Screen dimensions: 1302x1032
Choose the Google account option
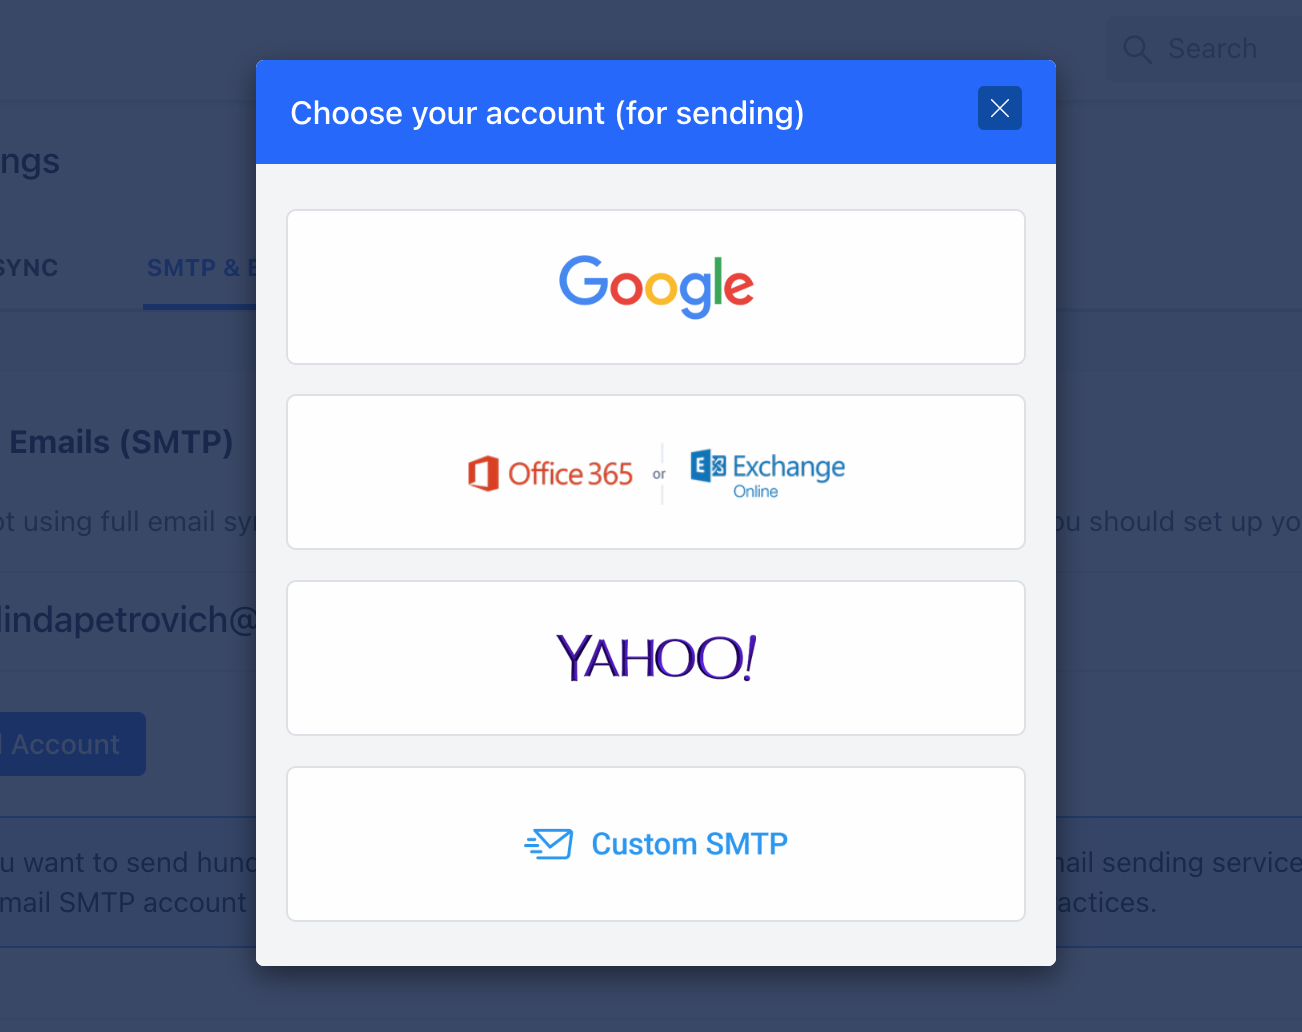click(656, 287)
